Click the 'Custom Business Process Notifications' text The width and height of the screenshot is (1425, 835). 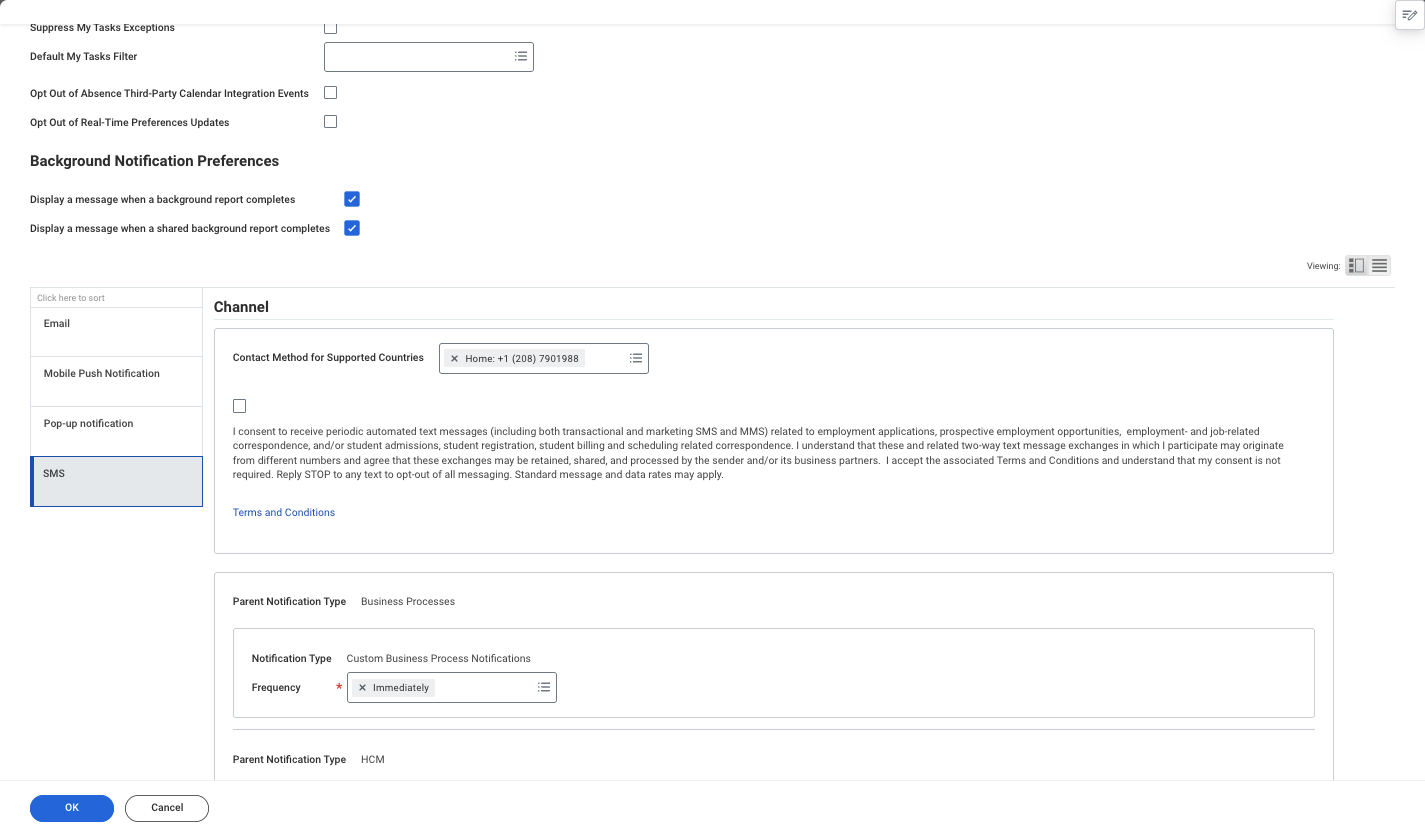[438, 659]
